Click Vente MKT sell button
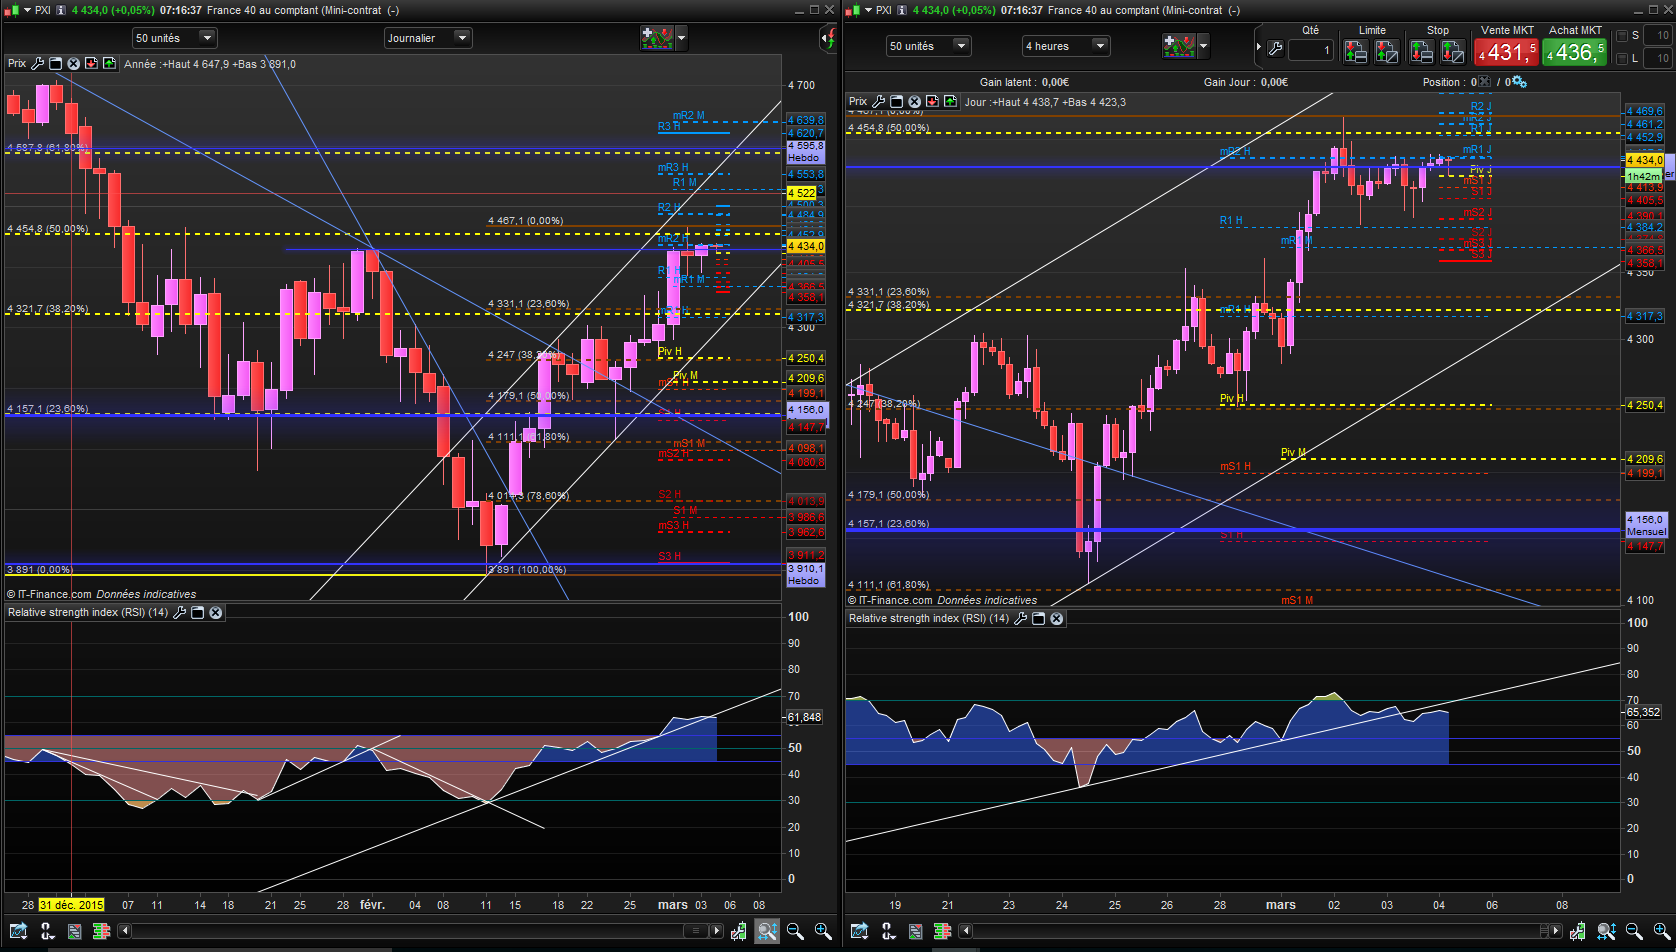This screenshot has height=952, width=1676. pyautogui.click(x=1506, y=52)
